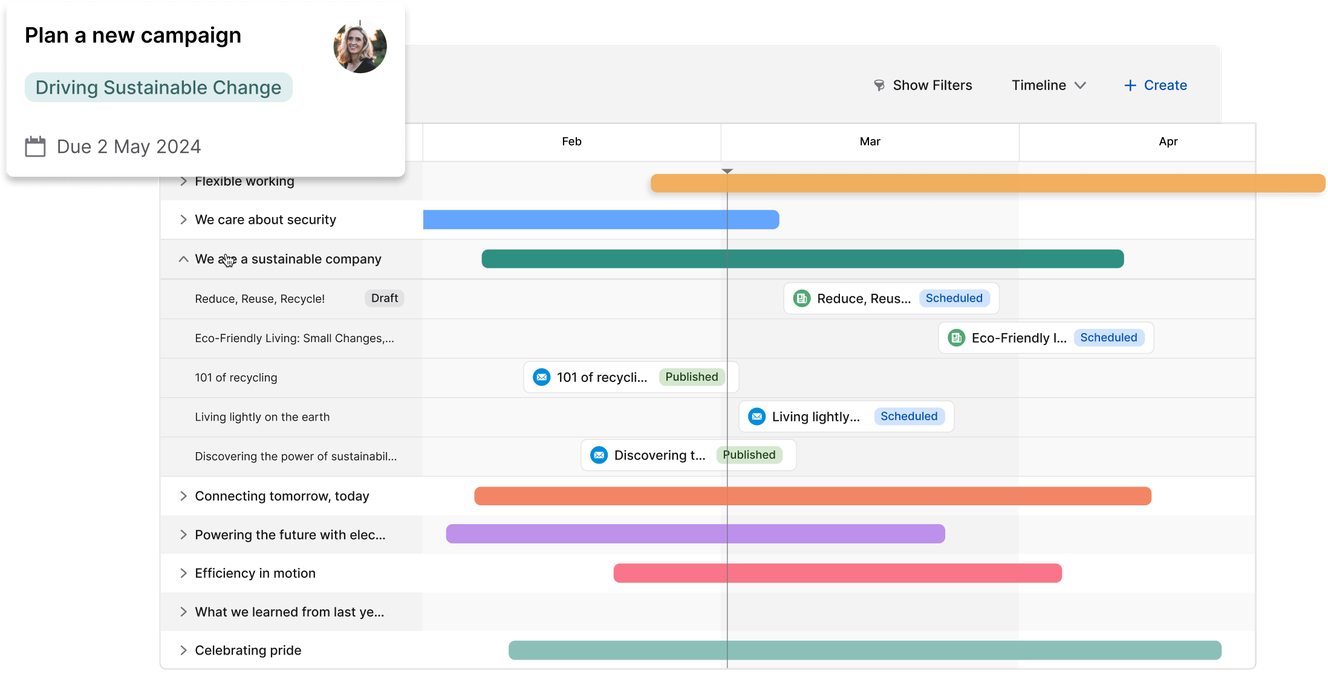
Task: Click the green document icon on Reduce, Reuse card
Action: coord(801,298)
